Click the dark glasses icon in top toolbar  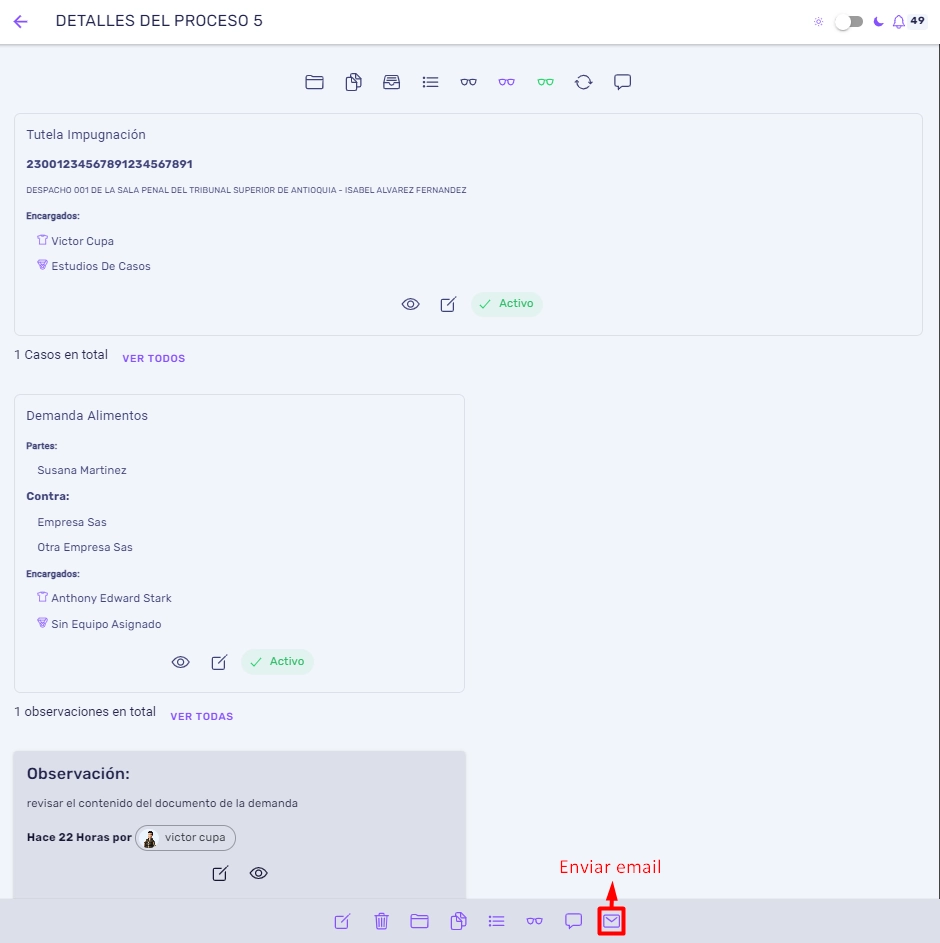tap(468, 82)
